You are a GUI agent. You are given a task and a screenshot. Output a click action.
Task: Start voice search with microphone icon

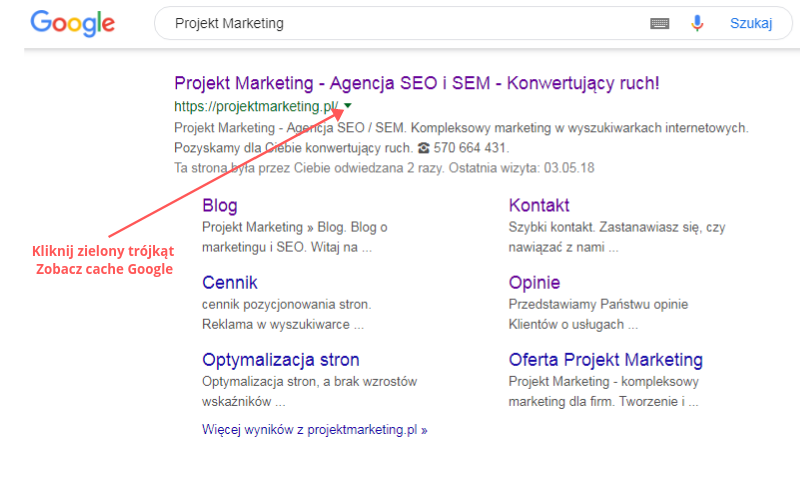(x=697, y=23)
